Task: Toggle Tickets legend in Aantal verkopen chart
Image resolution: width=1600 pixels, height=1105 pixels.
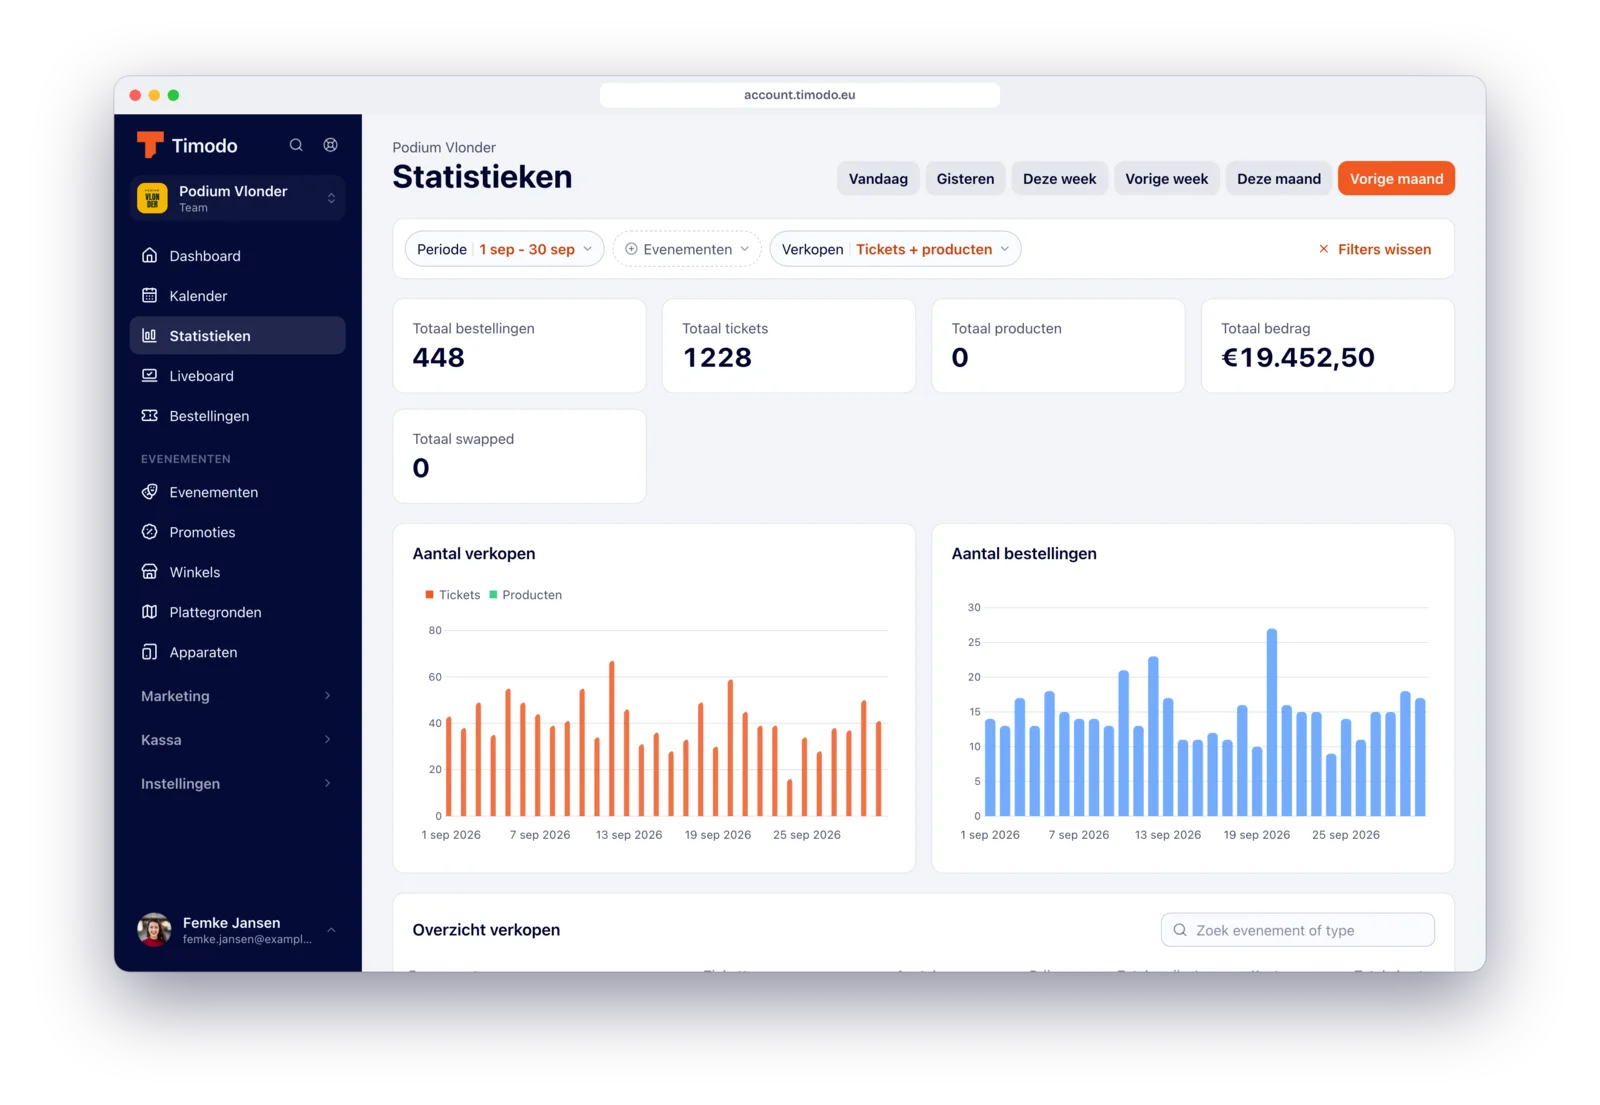Action: point(452,595)
